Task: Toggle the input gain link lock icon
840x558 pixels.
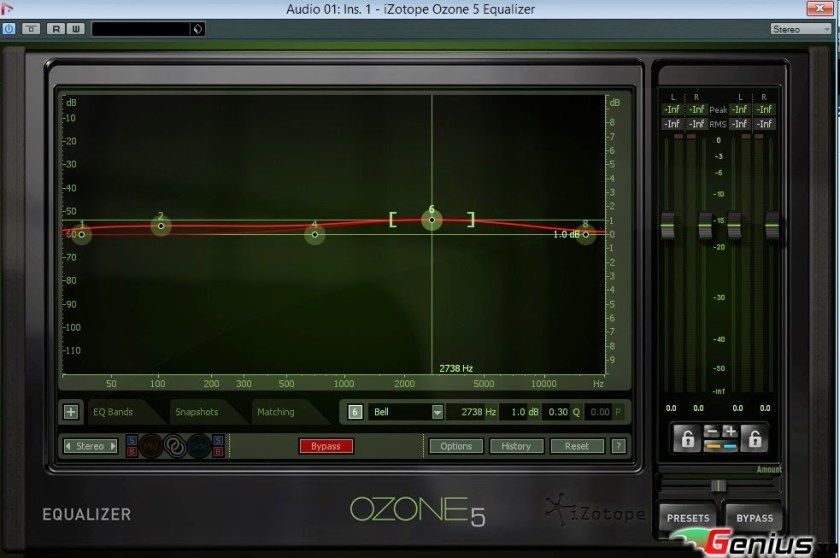Action: 687,439
